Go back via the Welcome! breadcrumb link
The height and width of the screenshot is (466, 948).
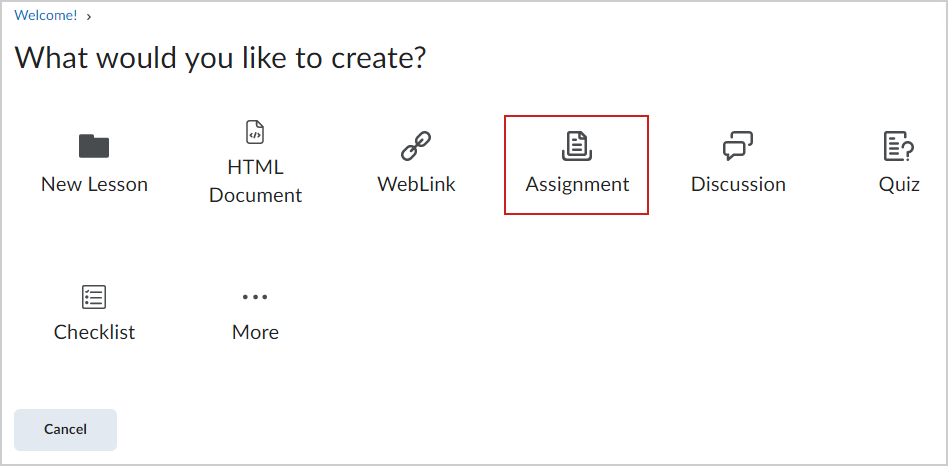tap(46, 16)
